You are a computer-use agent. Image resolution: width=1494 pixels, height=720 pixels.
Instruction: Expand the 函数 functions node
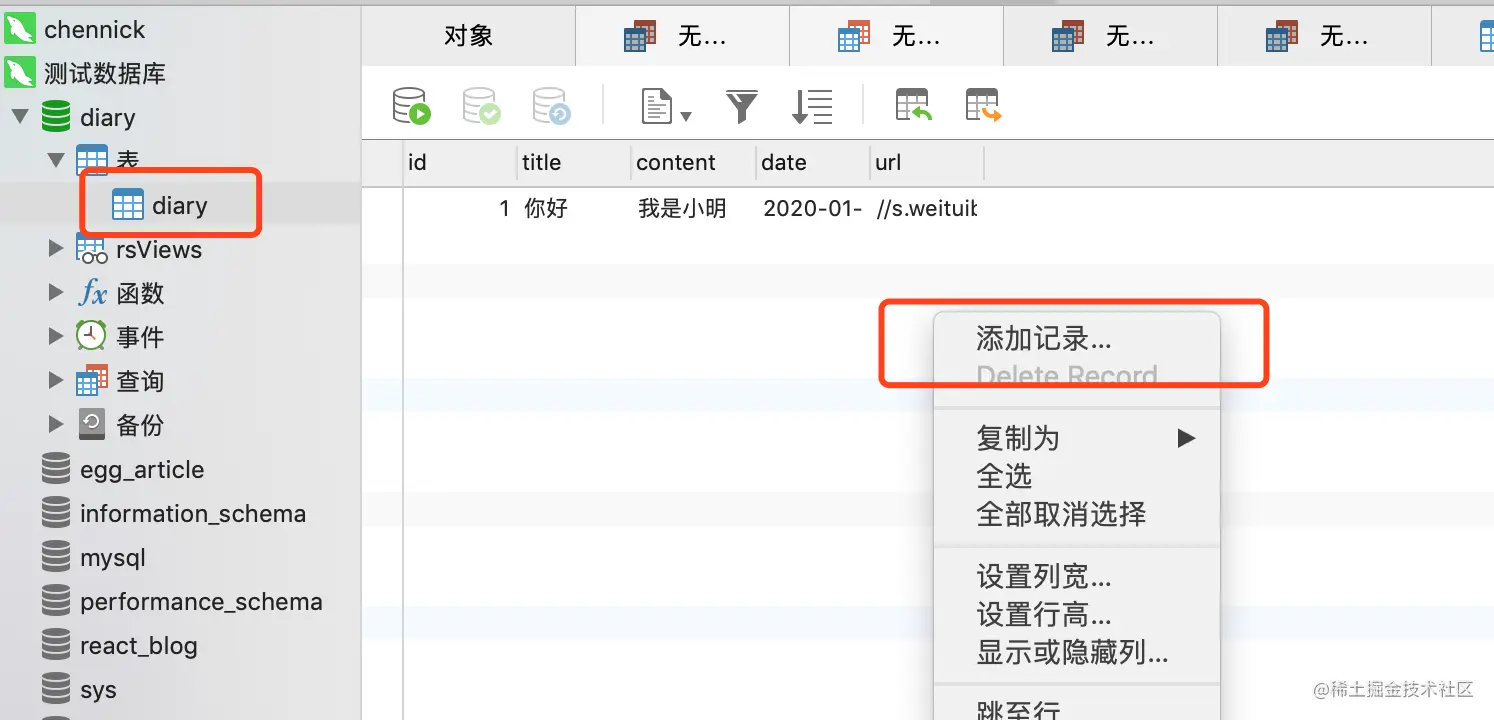(x=56, y=293)
